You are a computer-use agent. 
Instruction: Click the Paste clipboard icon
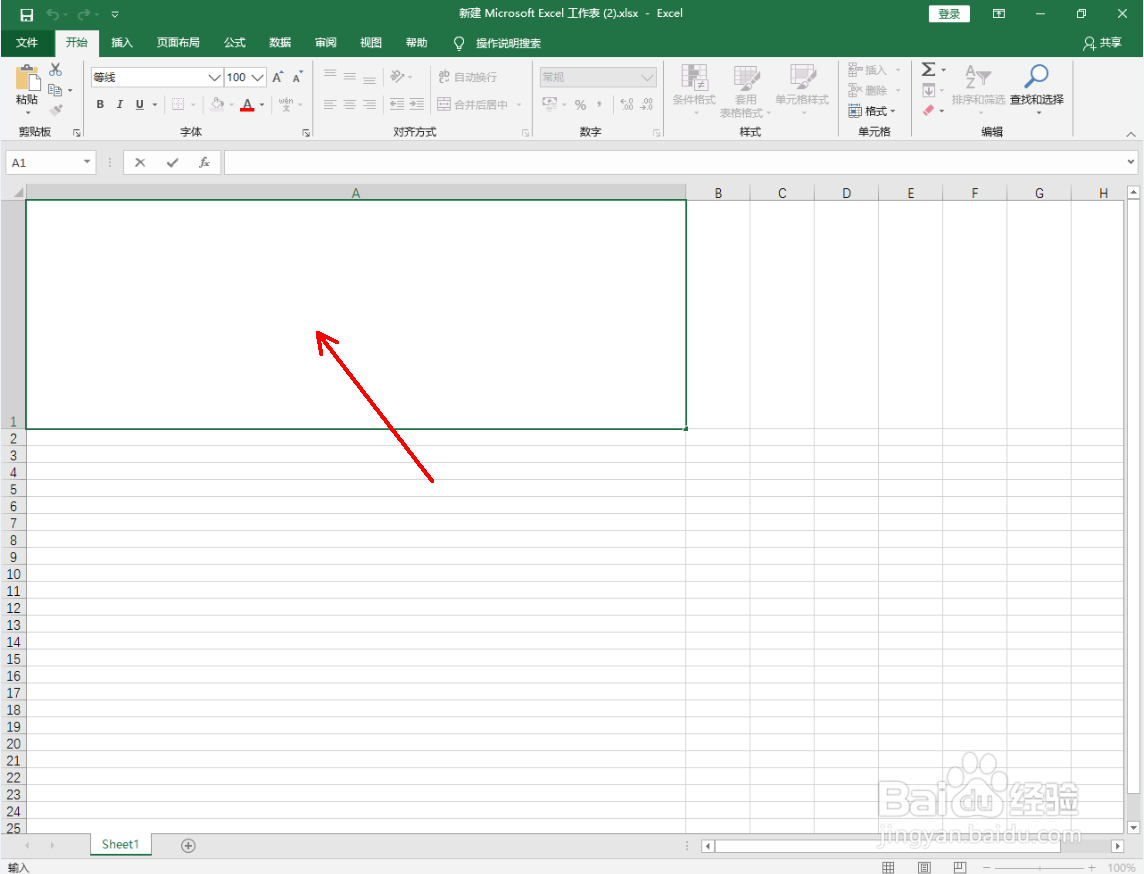click(28, 79)
